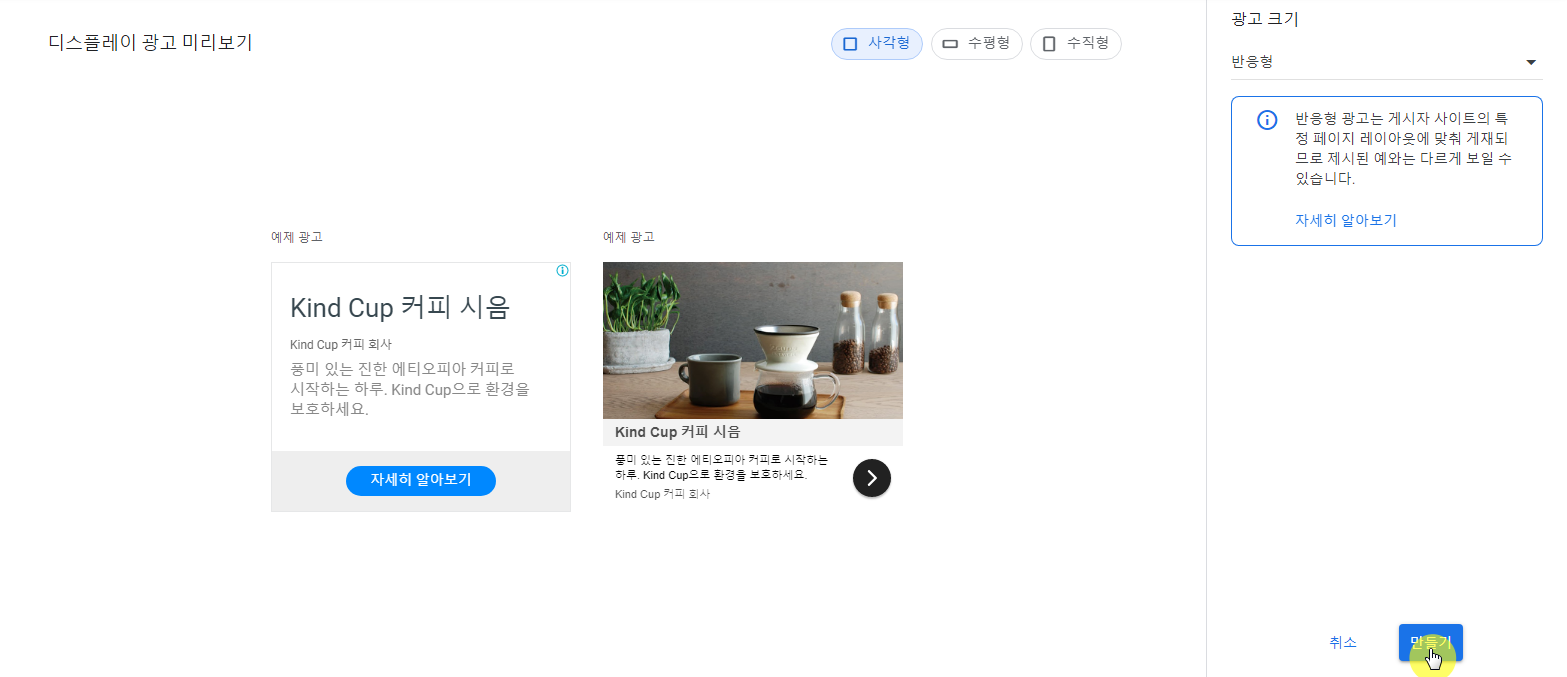Click the large Kind Cup 커피 시음 headline
1567x677 pixels.
[x=400, y=307]
